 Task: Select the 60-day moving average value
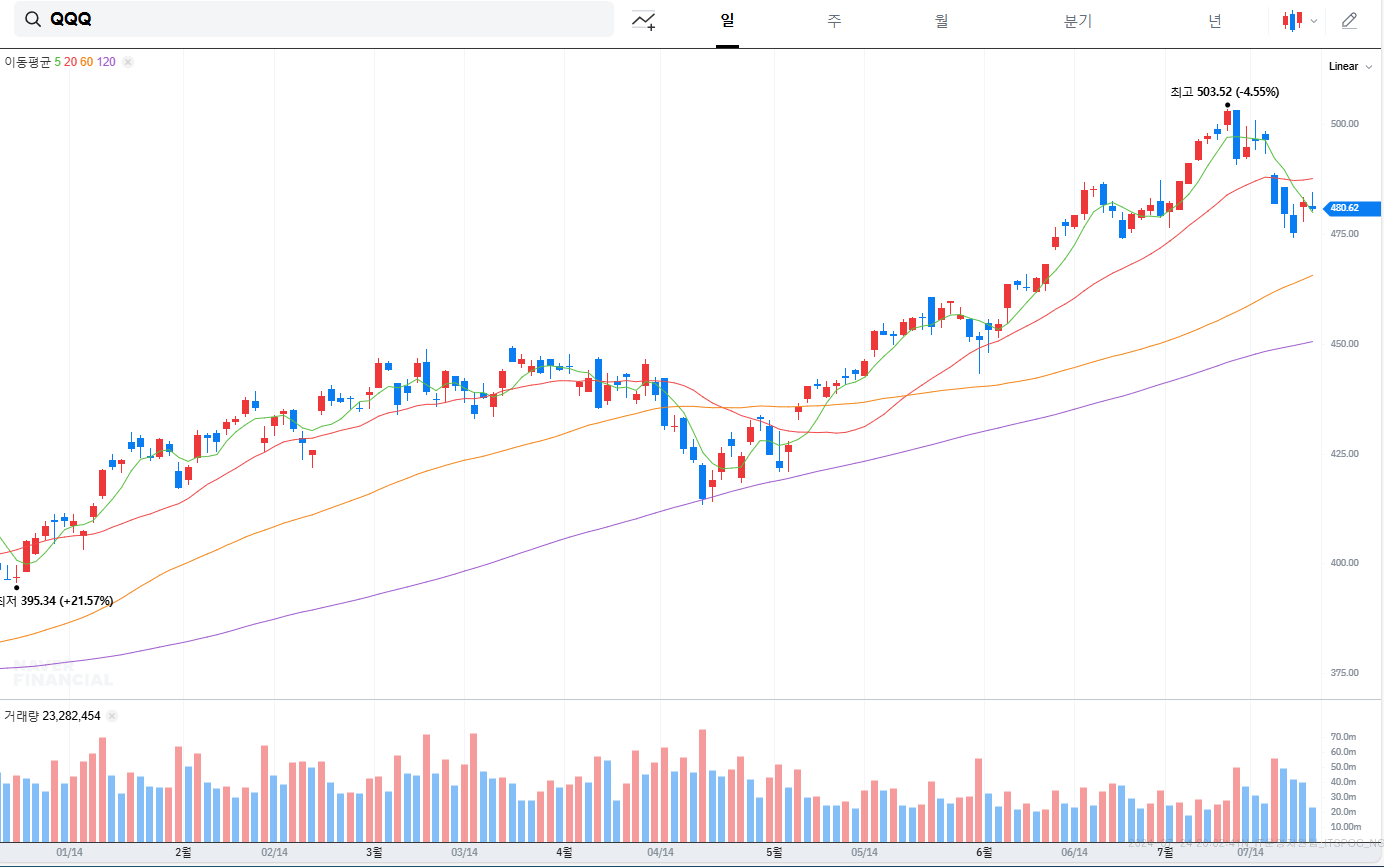tap(86, 62)
